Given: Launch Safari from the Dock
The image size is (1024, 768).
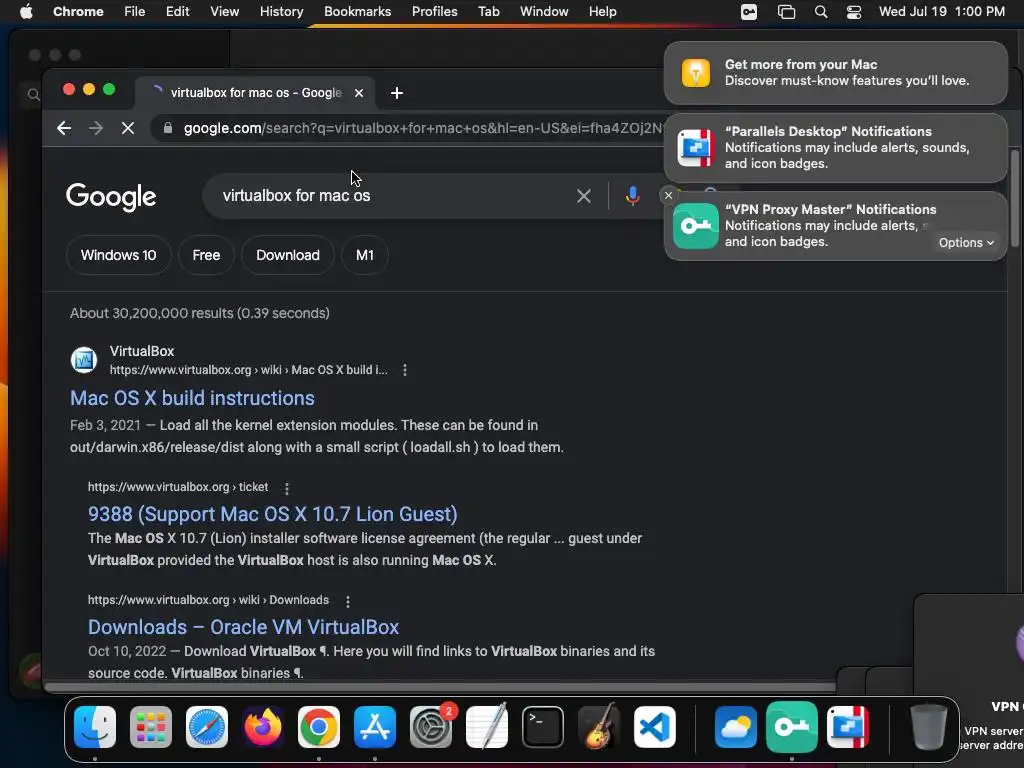Looking at the screenshot, I should point(207,726).
